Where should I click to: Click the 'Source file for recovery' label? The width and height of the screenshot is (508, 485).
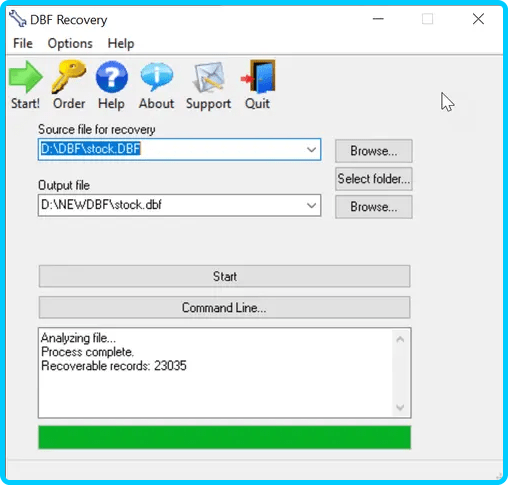click(97, 129)
